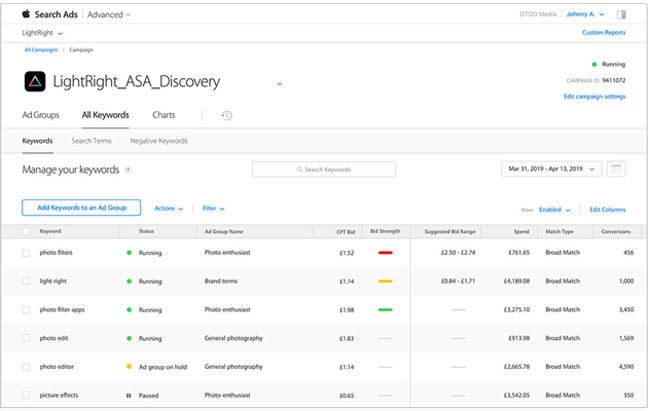Click the panel layout icon at top right

[x=621, y=15]
